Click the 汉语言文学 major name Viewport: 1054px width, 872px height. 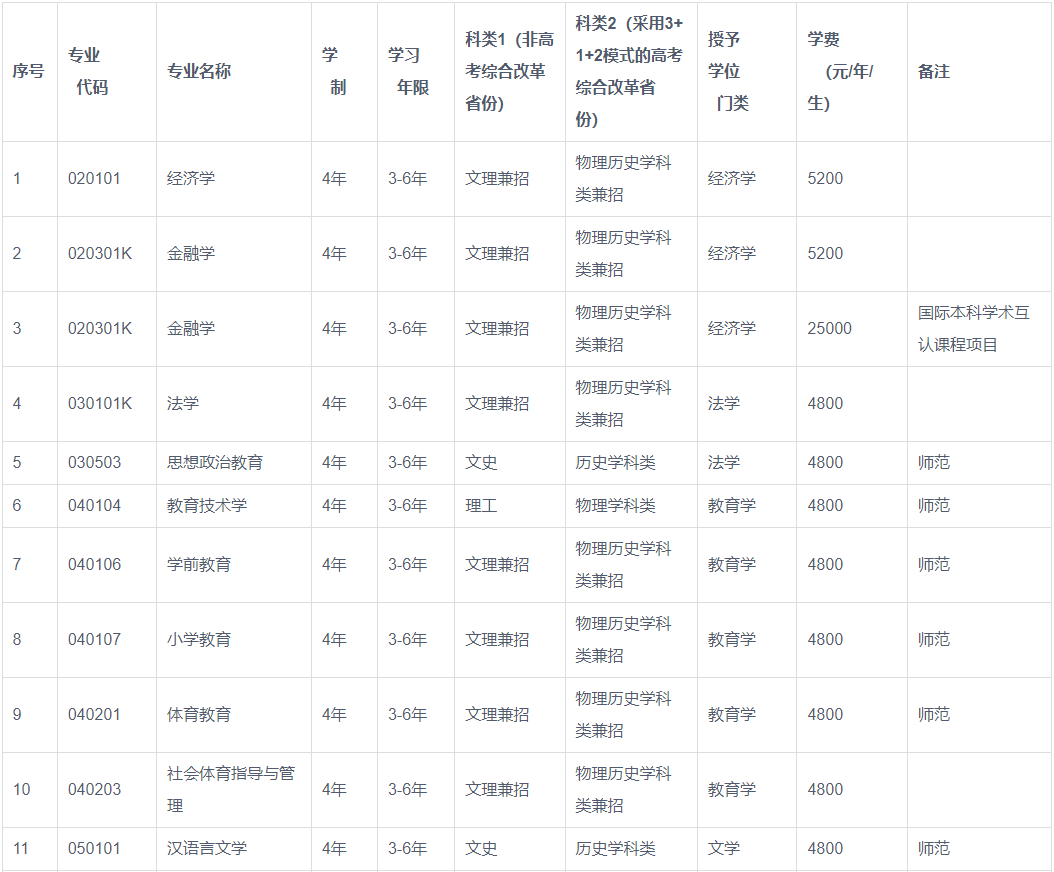point(207,848)
